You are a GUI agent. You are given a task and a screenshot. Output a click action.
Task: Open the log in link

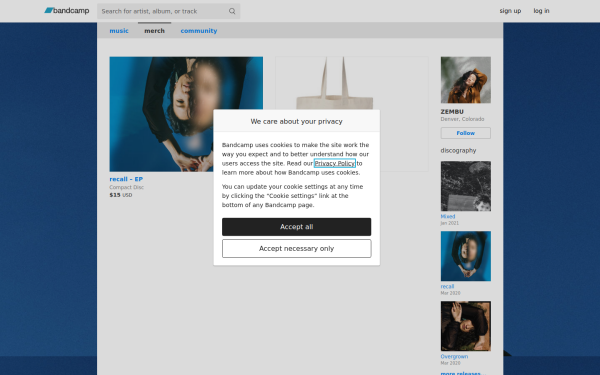coord(541,11)
